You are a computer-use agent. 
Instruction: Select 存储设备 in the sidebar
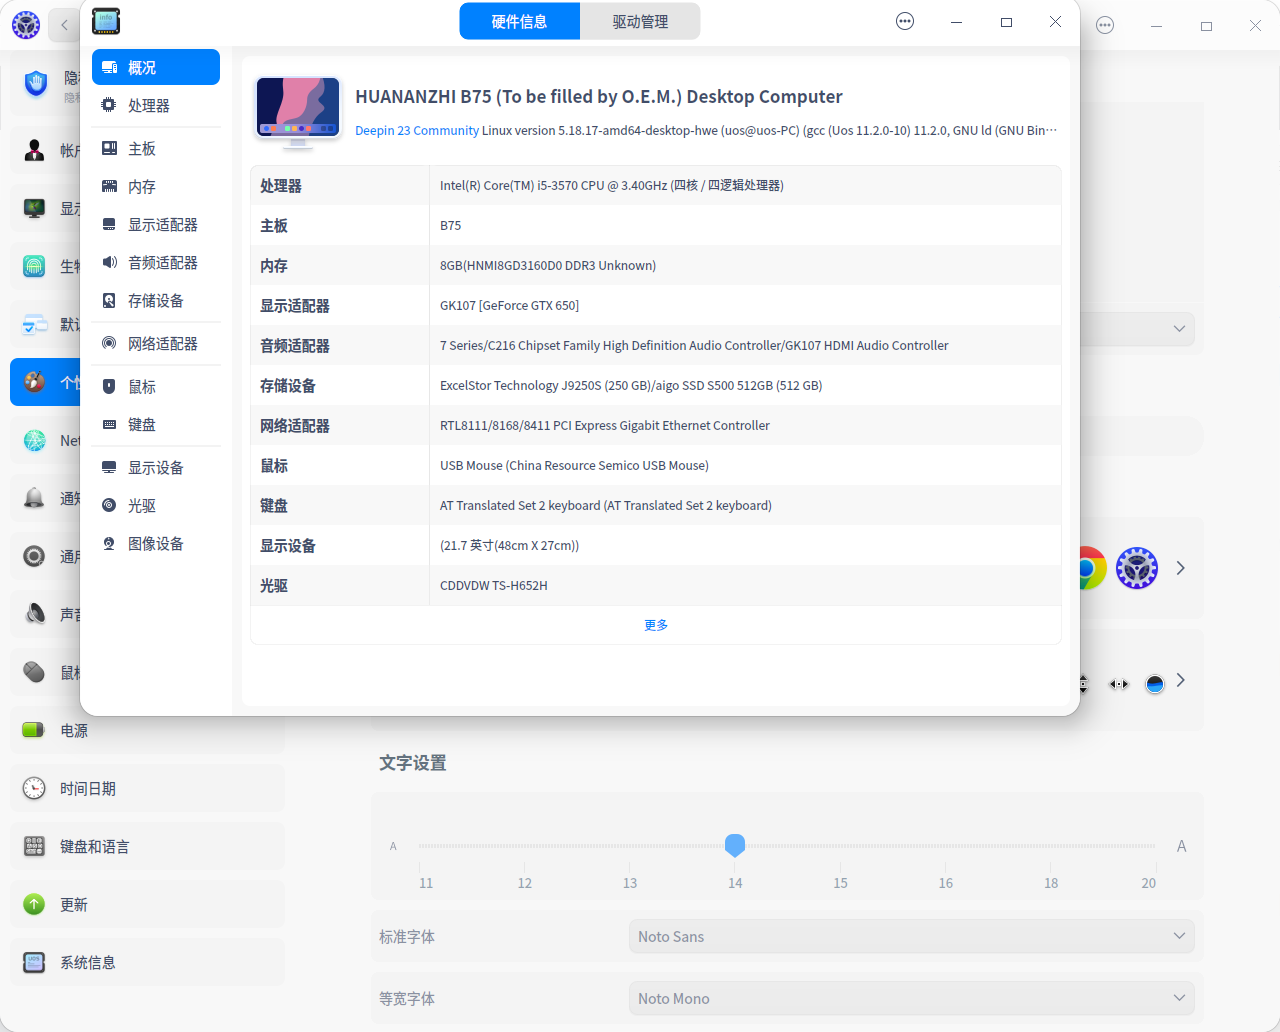[x=155, y=300]
